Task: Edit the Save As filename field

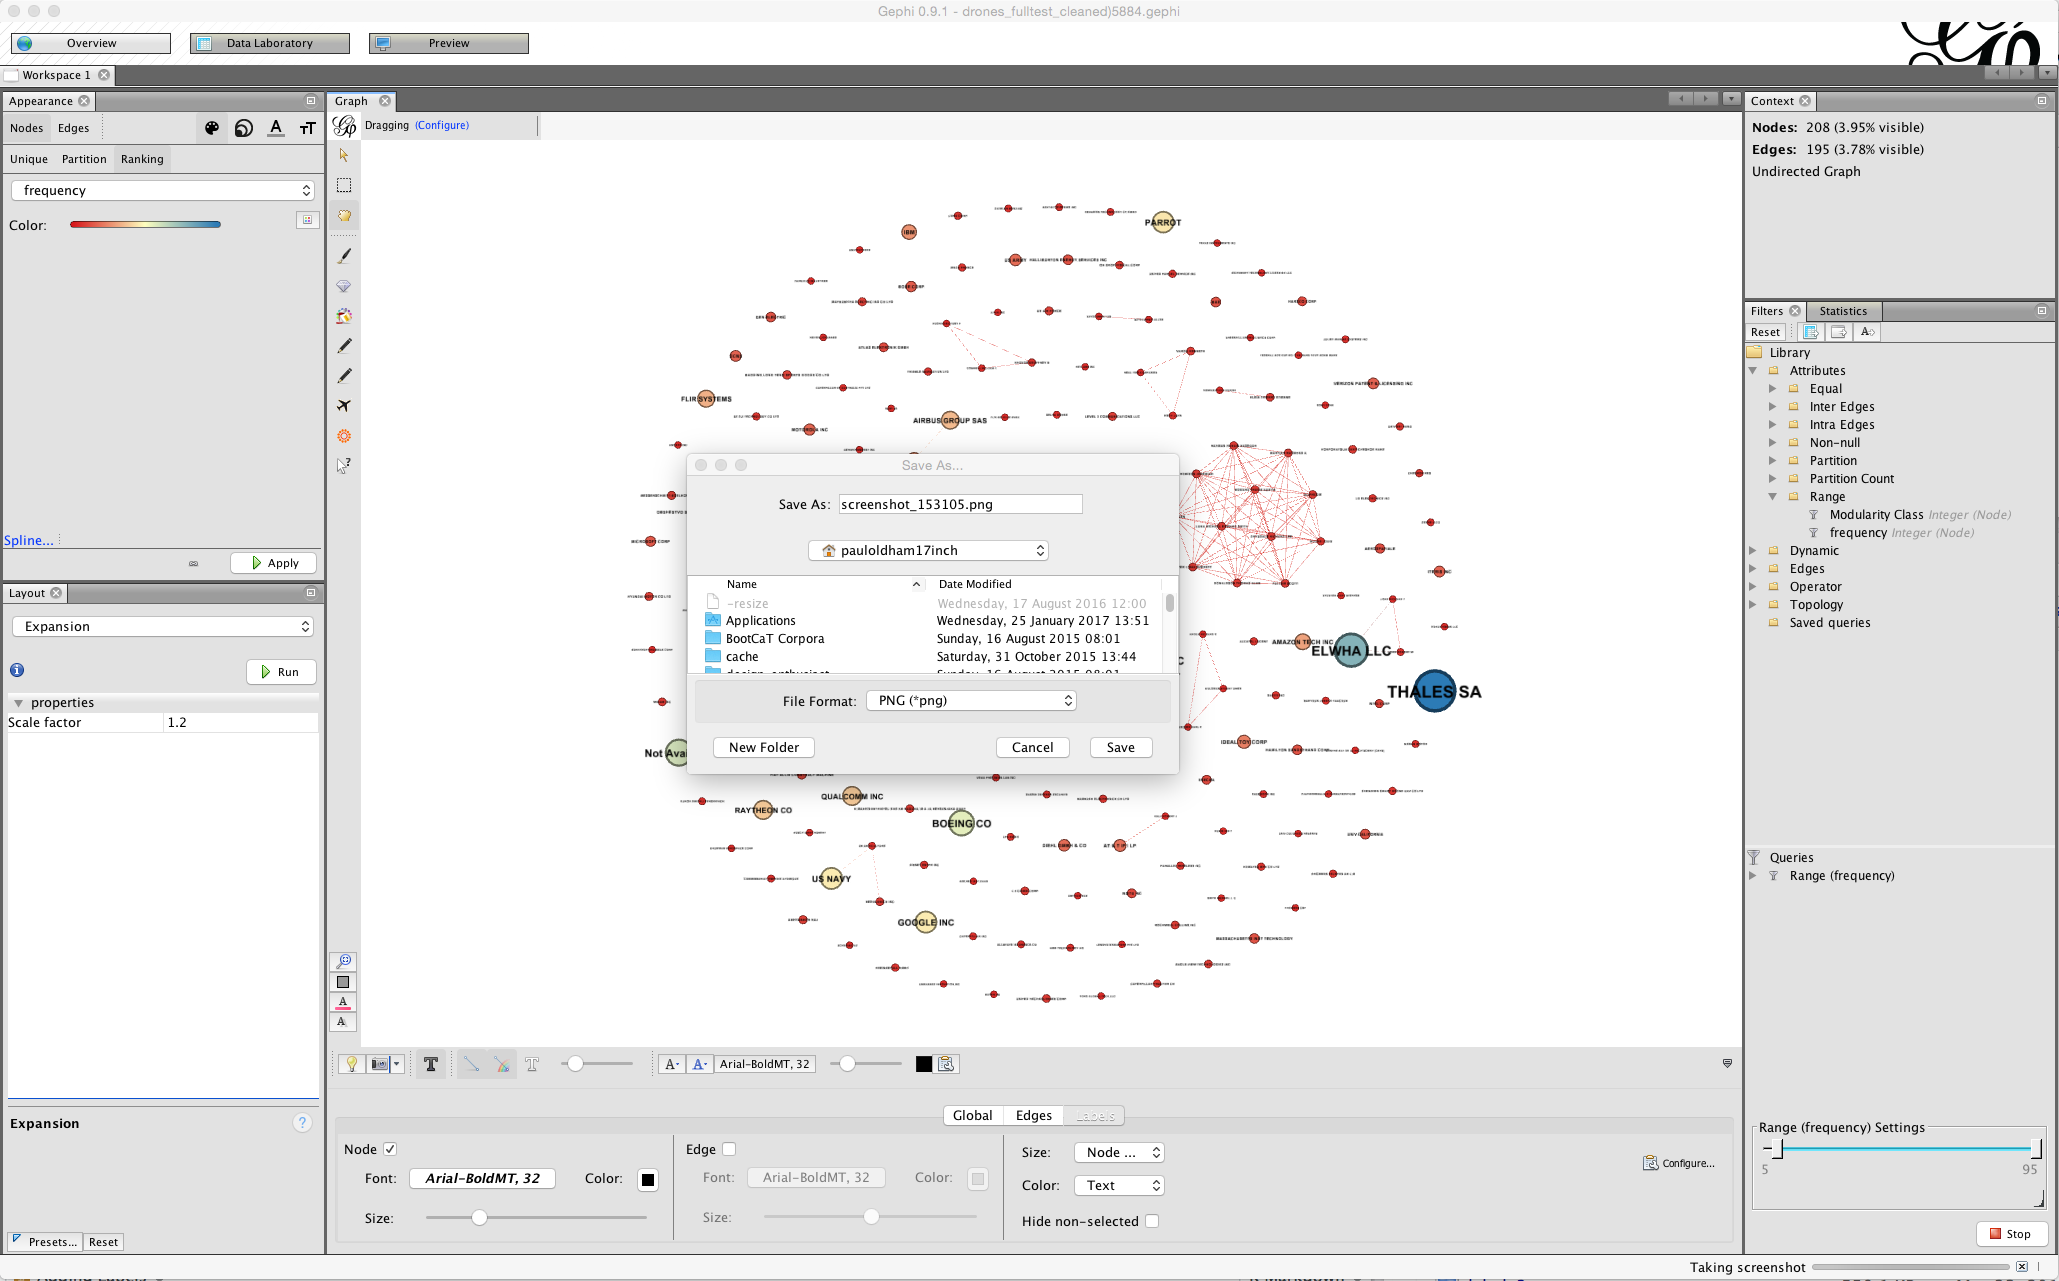Action: 960,504
